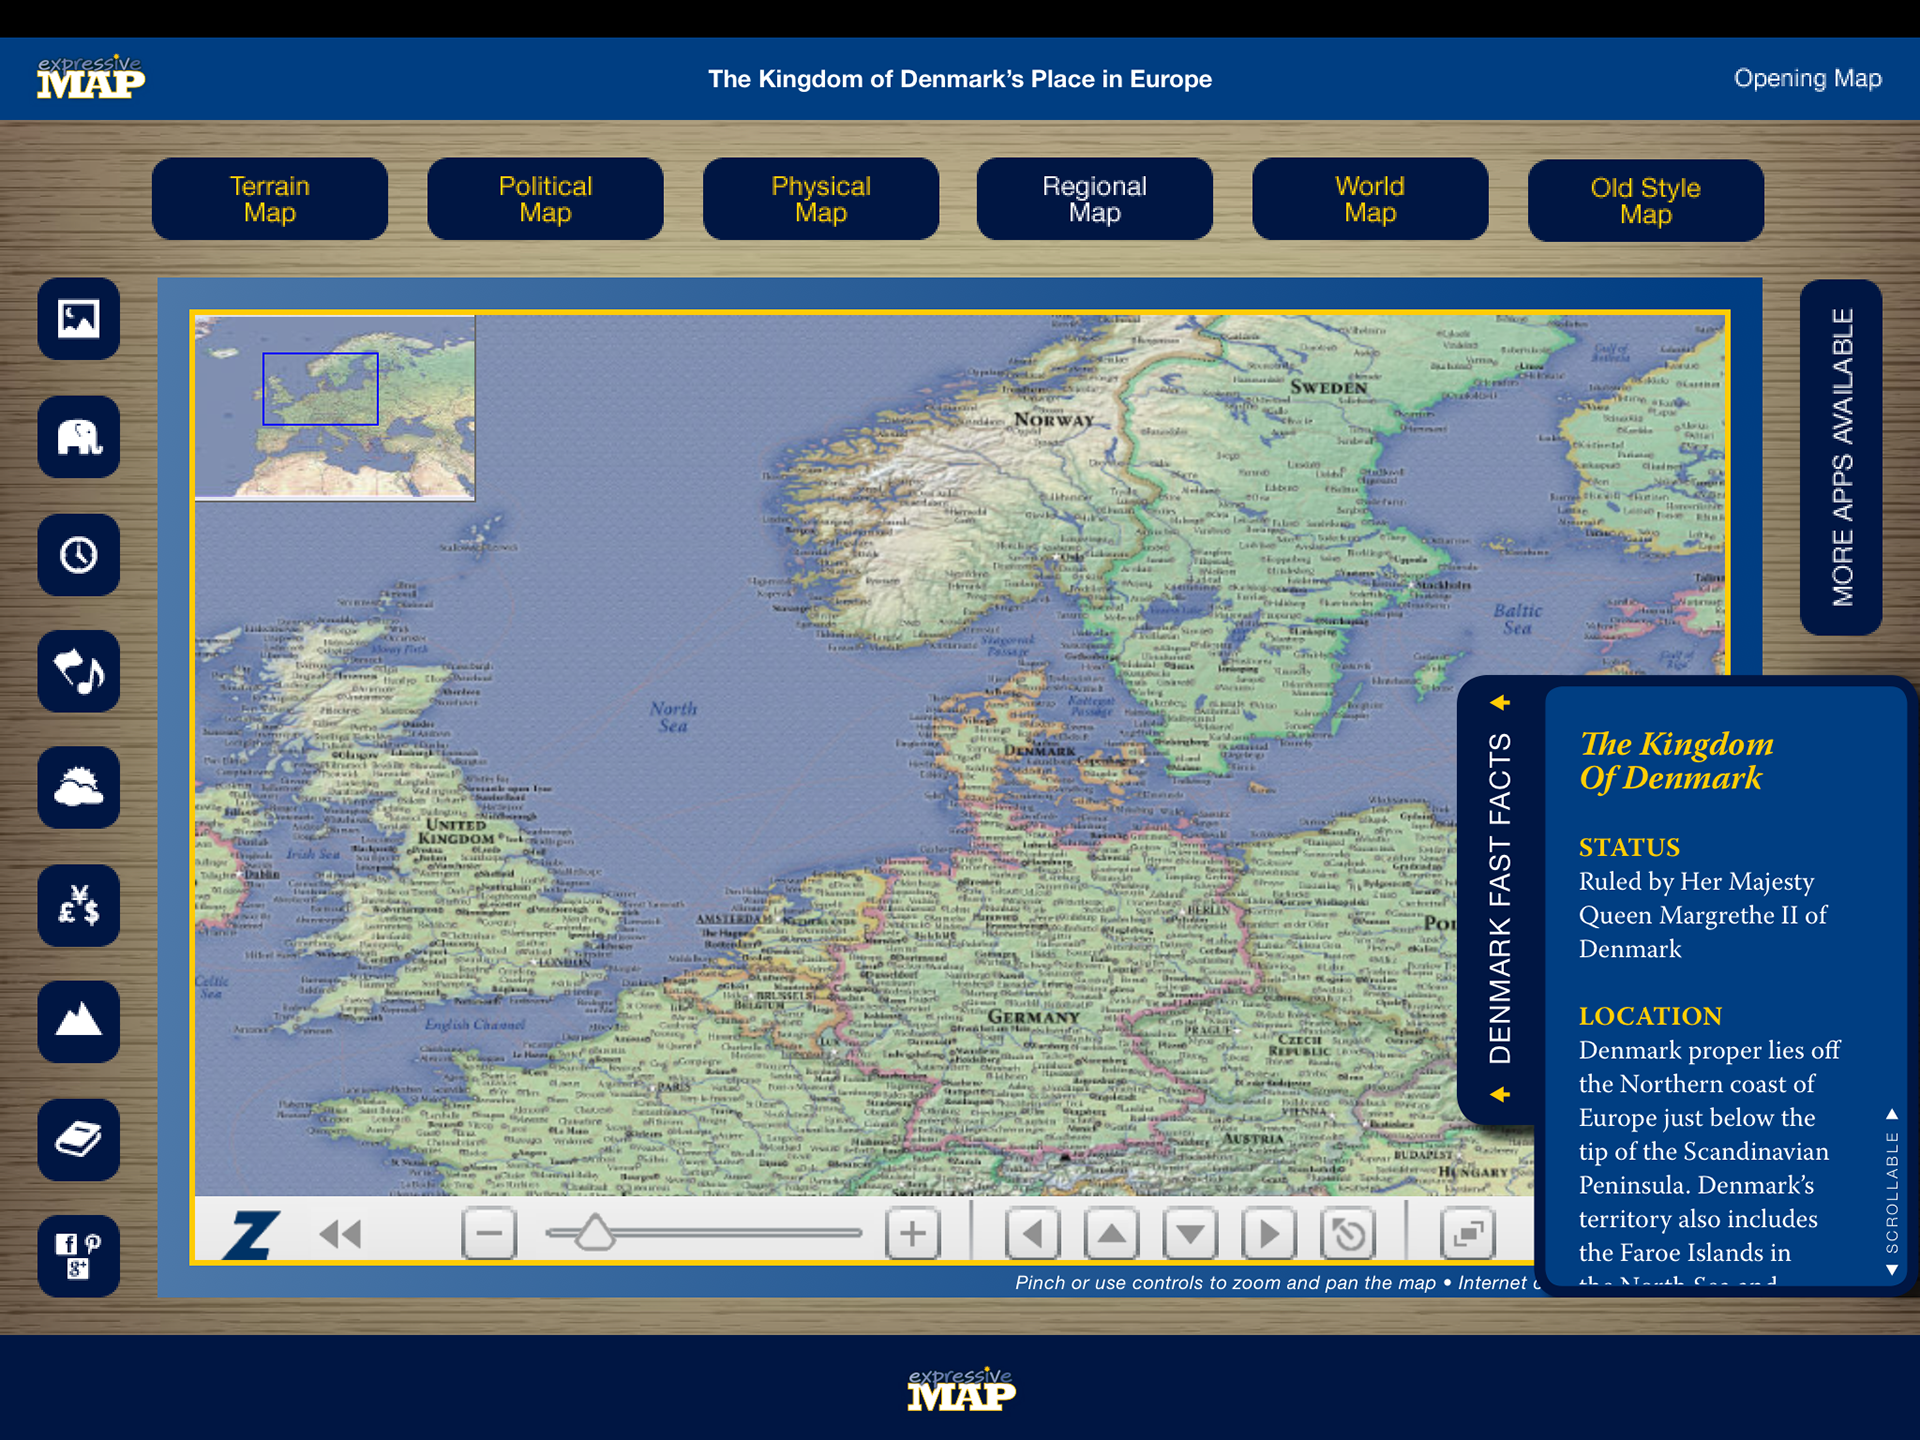This screenshot has height=1440, width=1920.
Task: Open the World Map button
Action: 1369,199
